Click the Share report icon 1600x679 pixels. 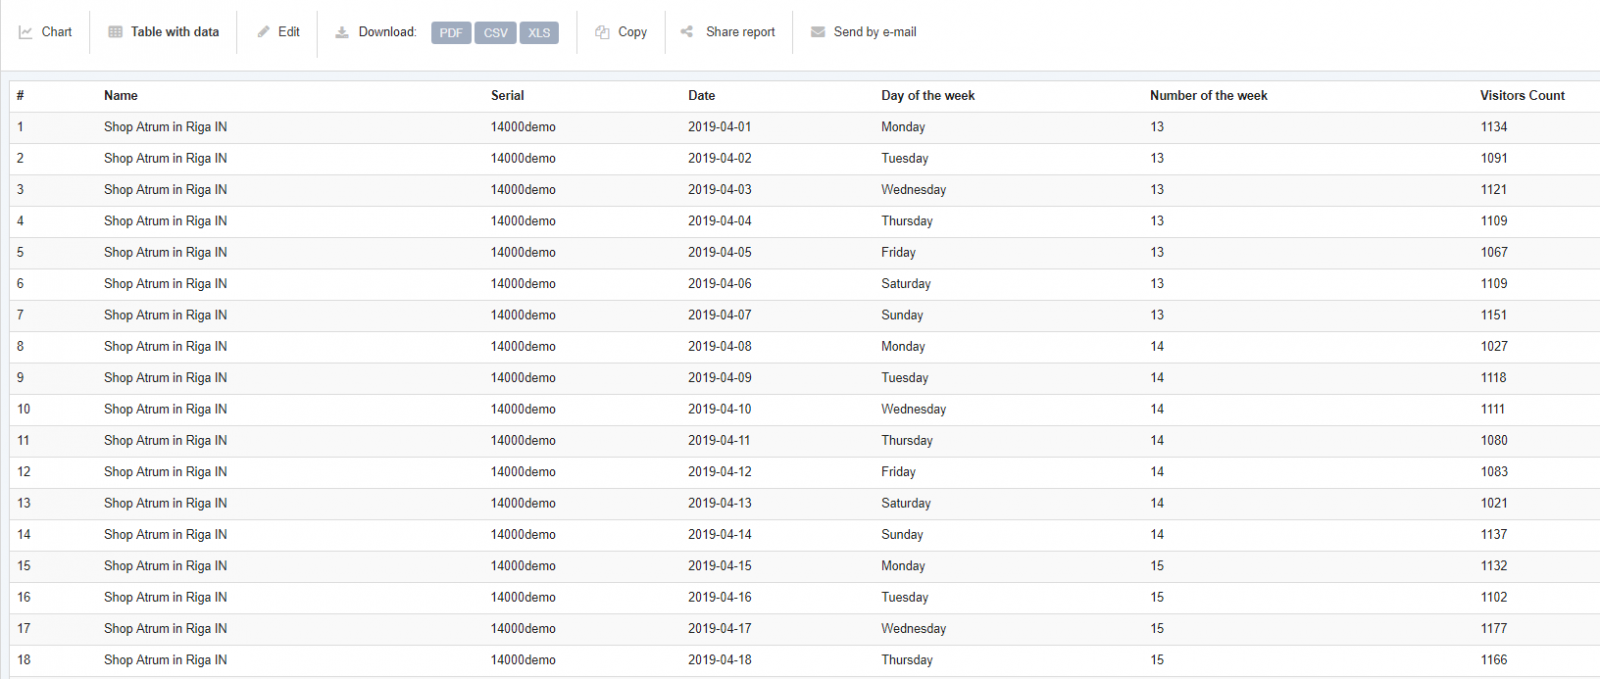(687, 32)
